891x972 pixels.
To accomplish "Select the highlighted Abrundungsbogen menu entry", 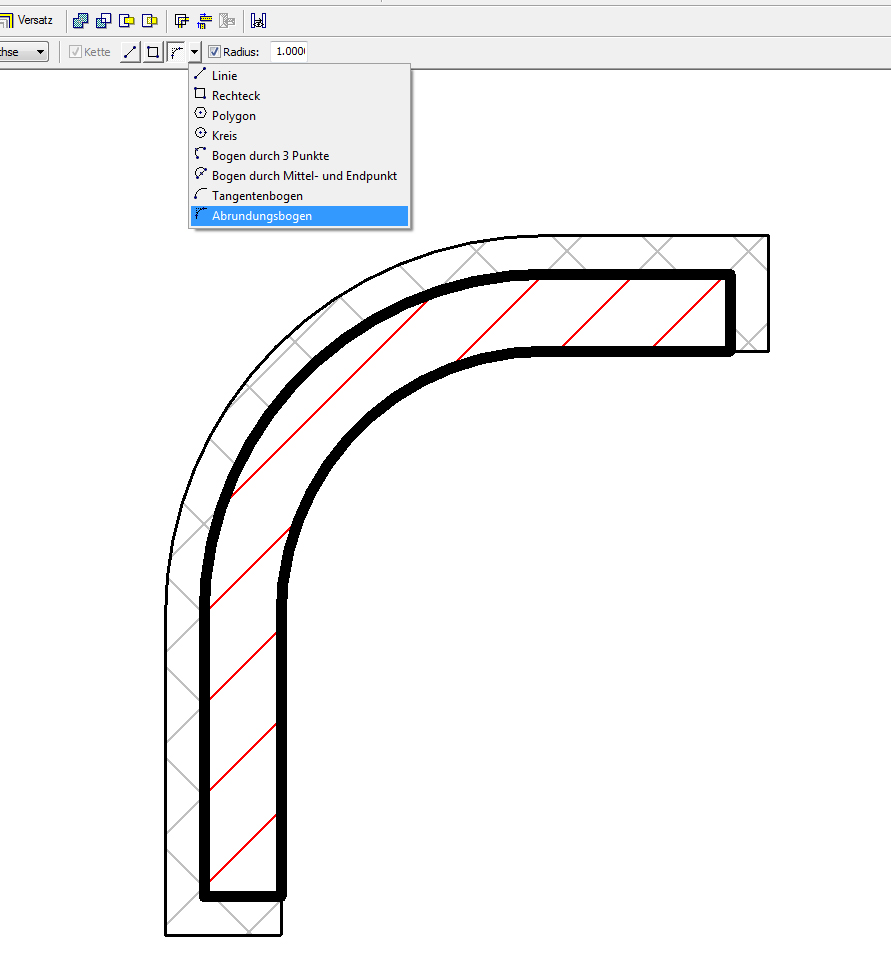I will pos(299,216).
